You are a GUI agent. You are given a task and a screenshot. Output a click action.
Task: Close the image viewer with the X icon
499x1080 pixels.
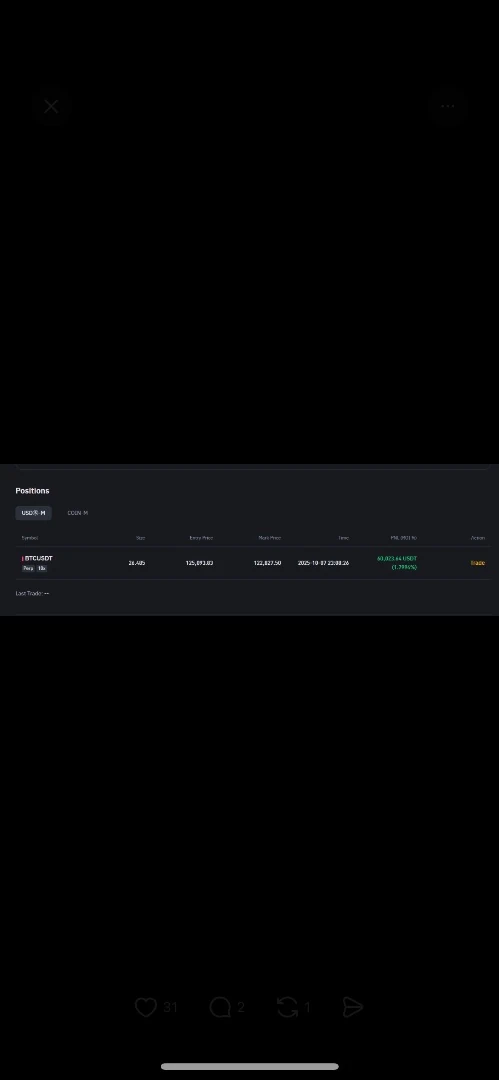(51, 107)
